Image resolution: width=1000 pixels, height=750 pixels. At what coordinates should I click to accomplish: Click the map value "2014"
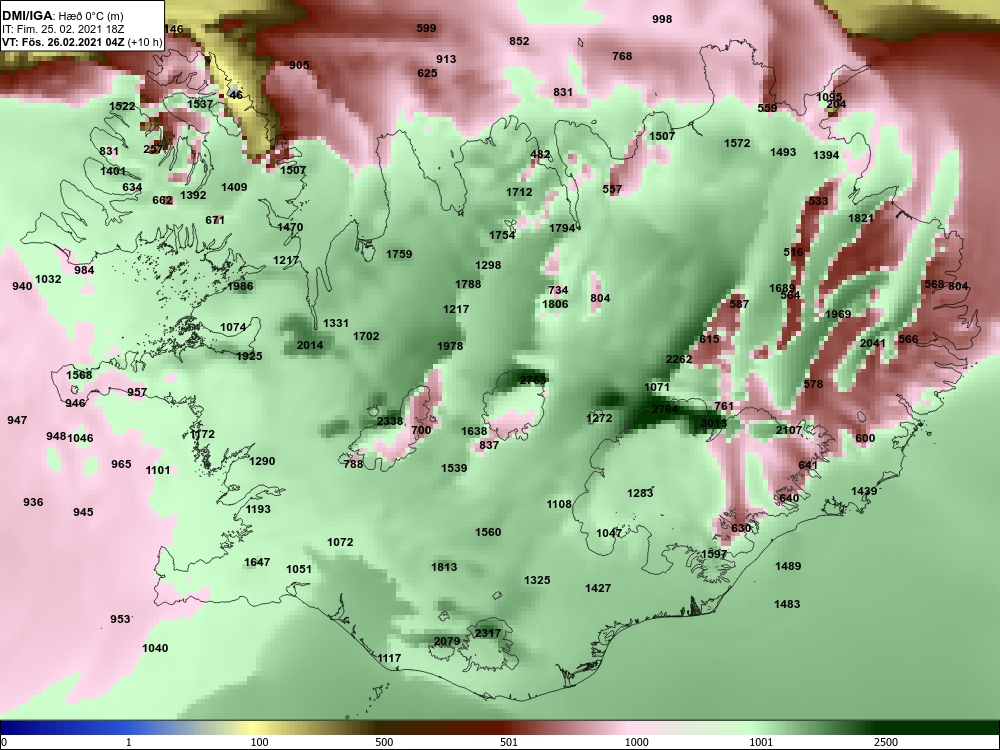click(x=310, y=345)
